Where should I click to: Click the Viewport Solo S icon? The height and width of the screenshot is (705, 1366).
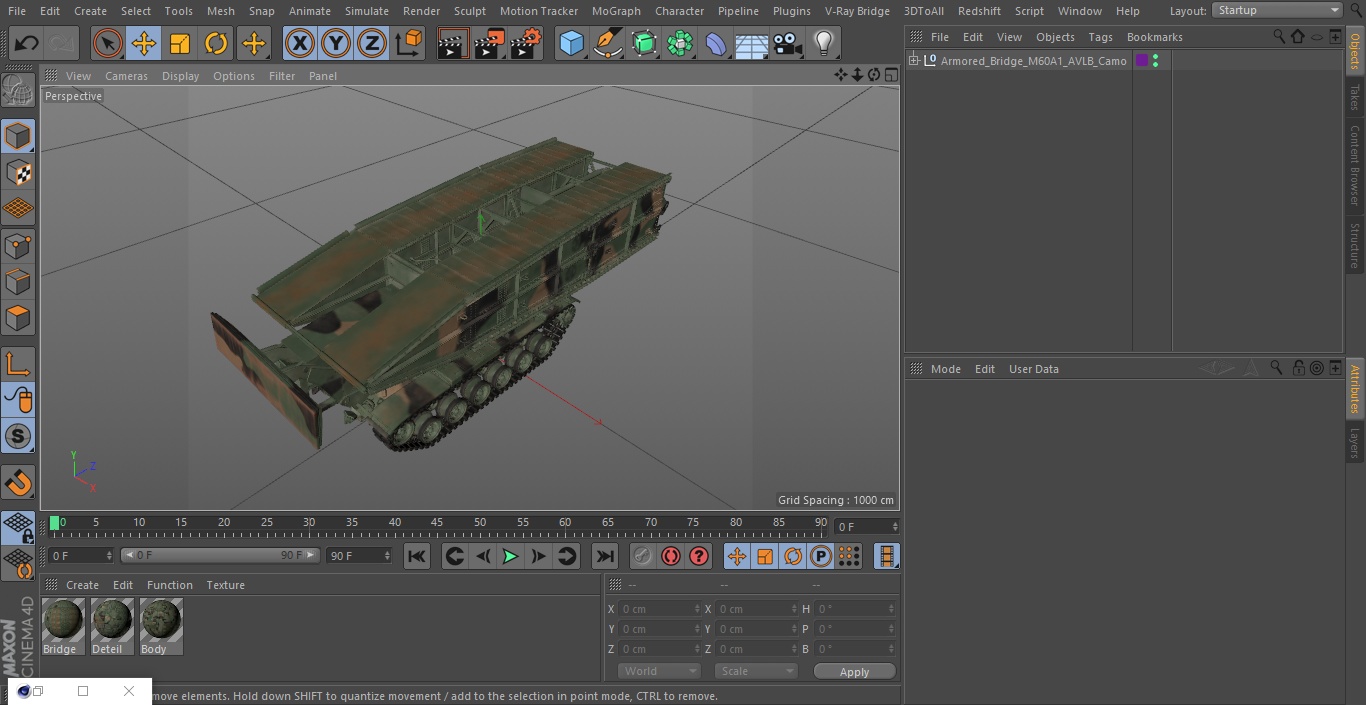pyautogui.click(x=18, y=436)
